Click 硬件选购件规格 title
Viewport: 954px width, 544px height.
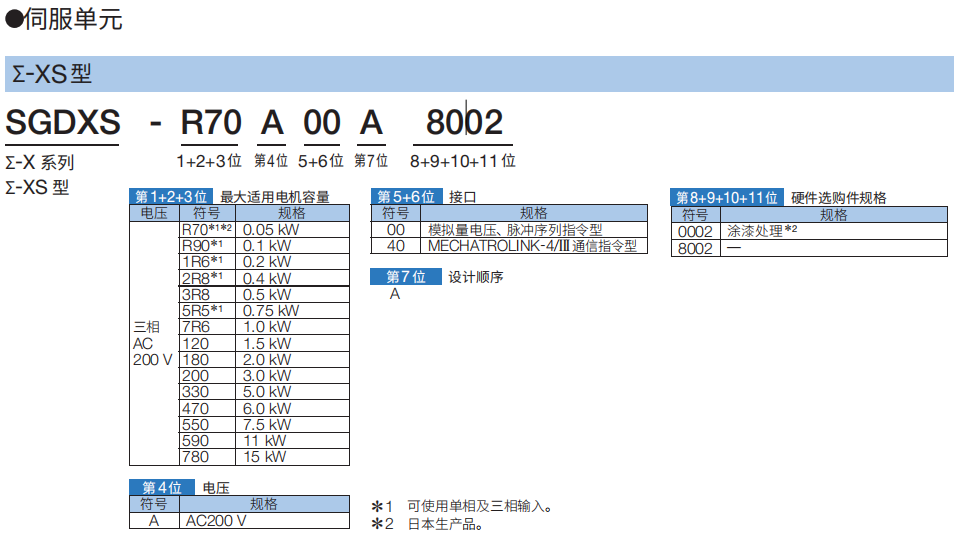coord(838,198)
